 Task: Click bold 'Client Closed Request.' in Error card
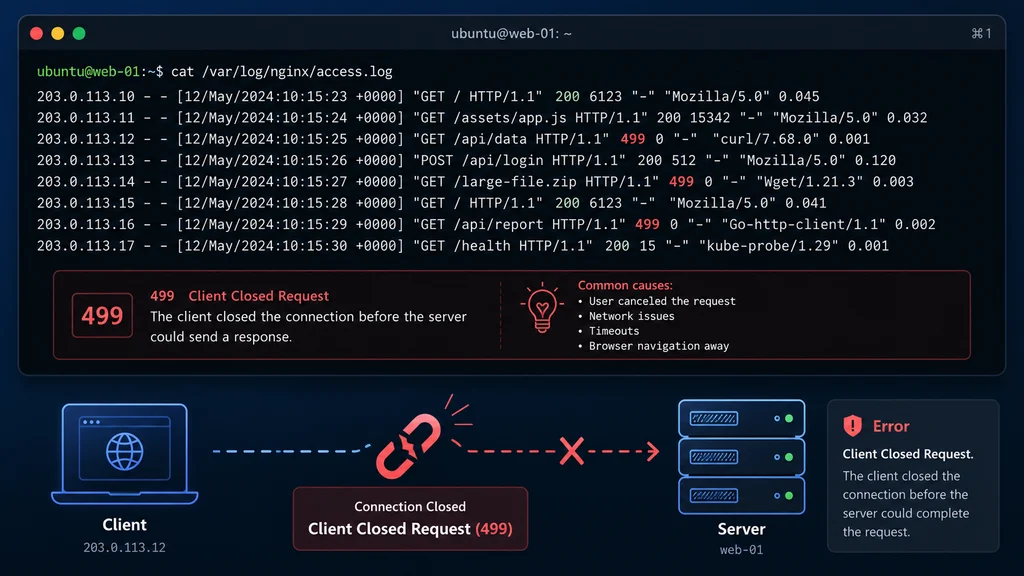[908, 454]
